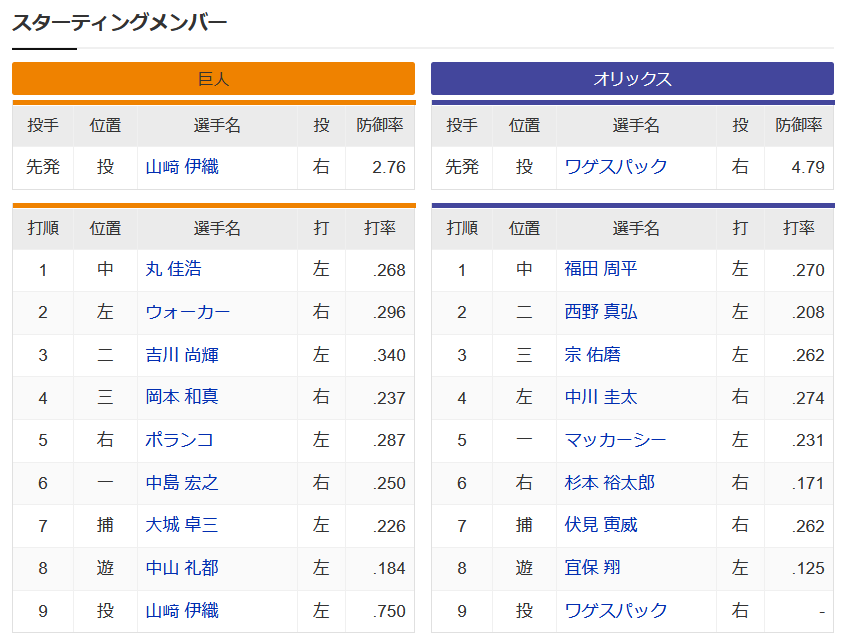Click batting average .237
The height and width of the screenshot is (643, 843).
(x=389, y=398)
